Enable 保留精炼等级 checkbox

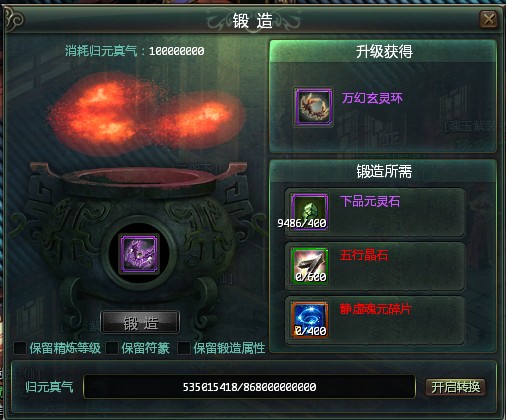click(x=20, y=348)
